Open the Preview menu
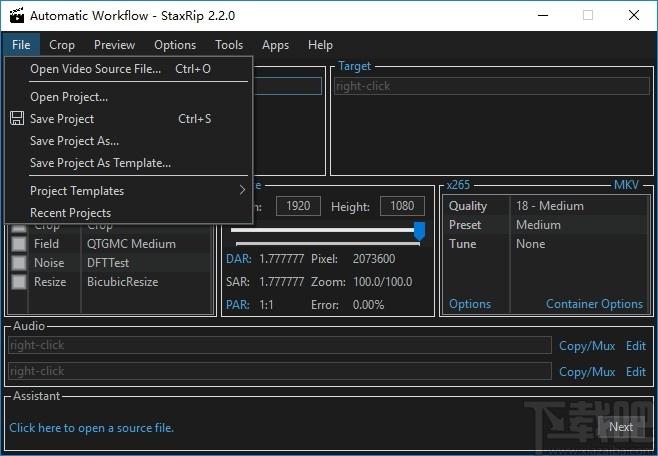 [114, 44]
